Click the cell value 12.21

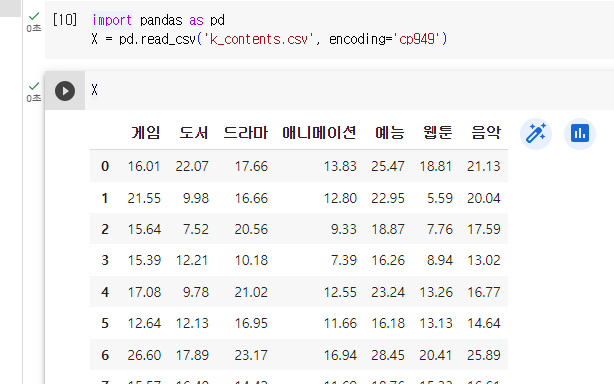point(192,260)
